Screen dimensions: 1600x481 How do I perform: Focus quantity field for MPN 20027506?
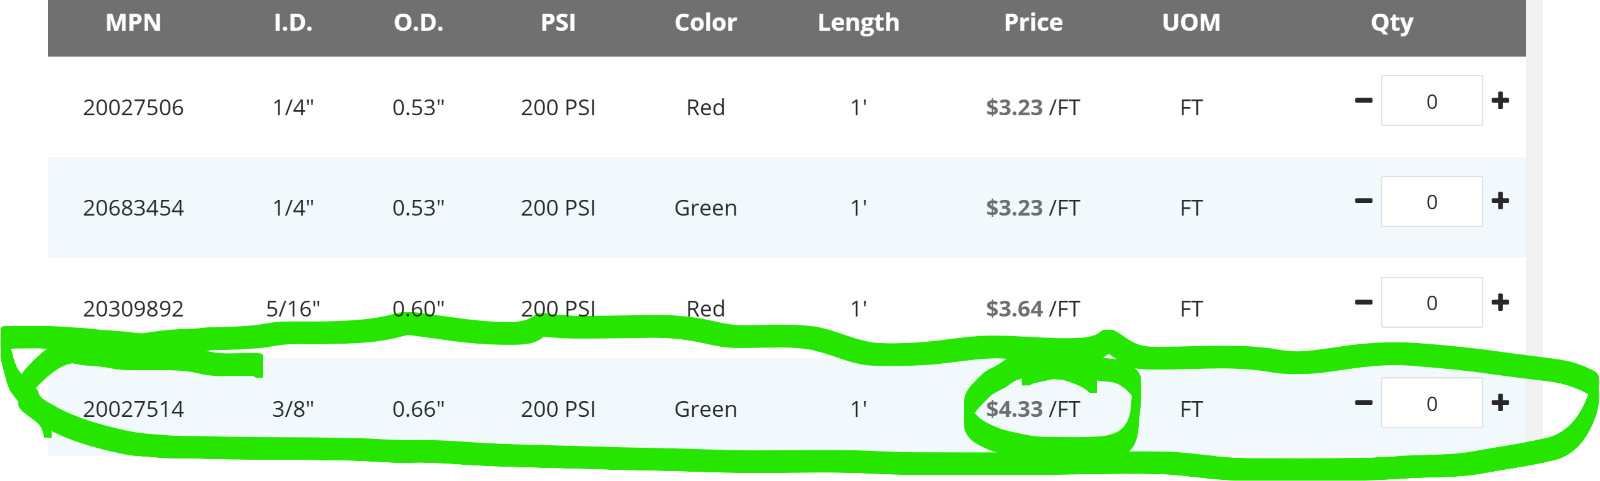tap(1432, 101)
